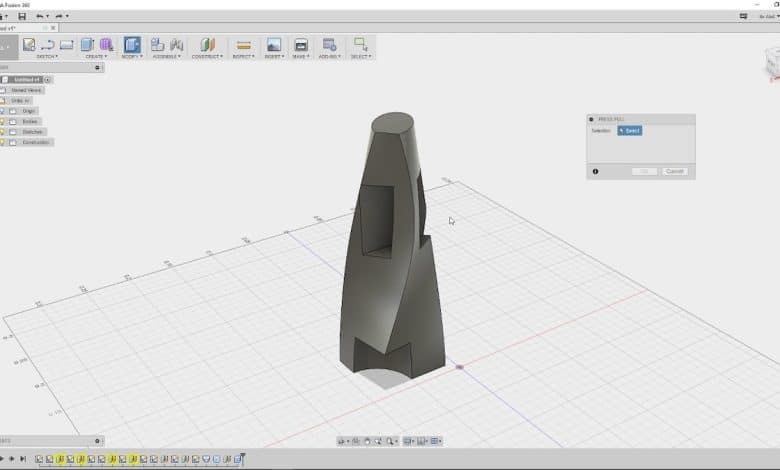780x470 pixels.
Task: Close the document tab
Action: click(53, 28)
